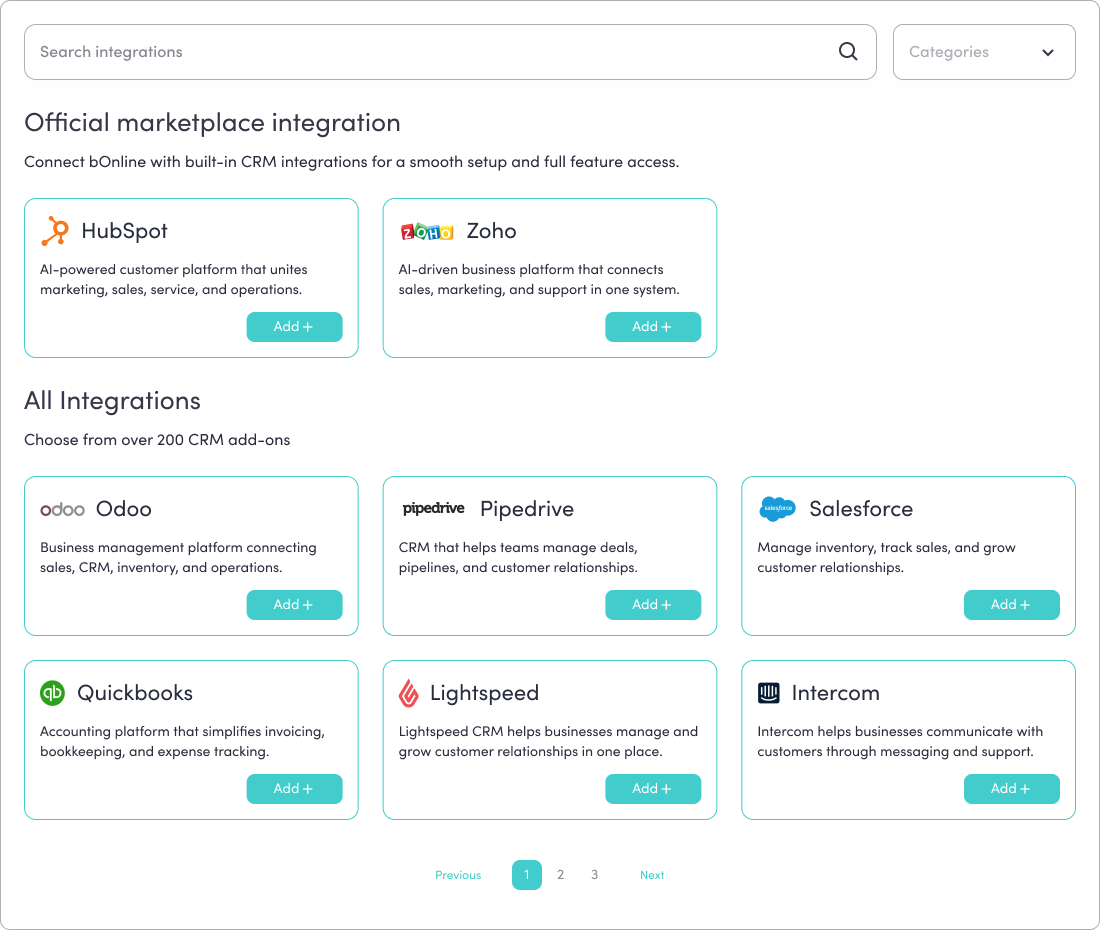Click the Zoho logo icon

tap(427, 232)
